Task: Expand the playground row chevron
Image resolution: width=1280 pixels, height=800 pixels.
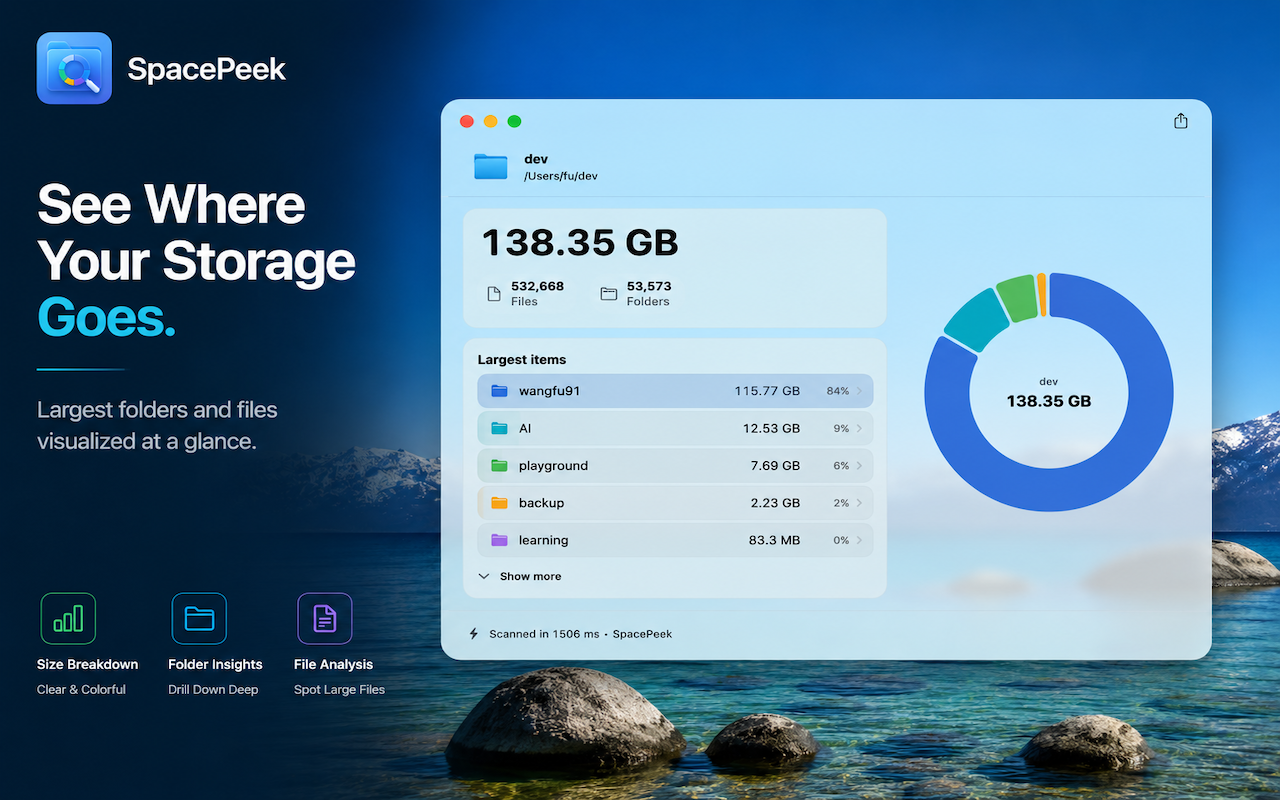Action: (859, 466)
